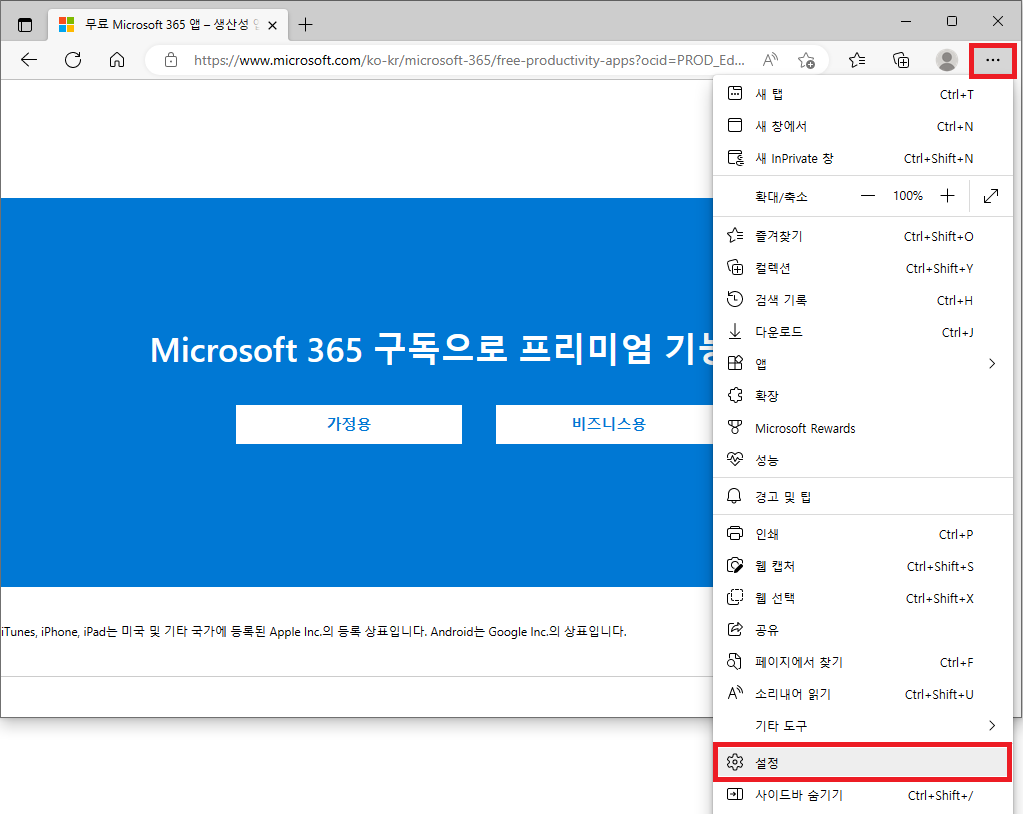Open 즐겨찾기 from the menu

pos(863,236)
